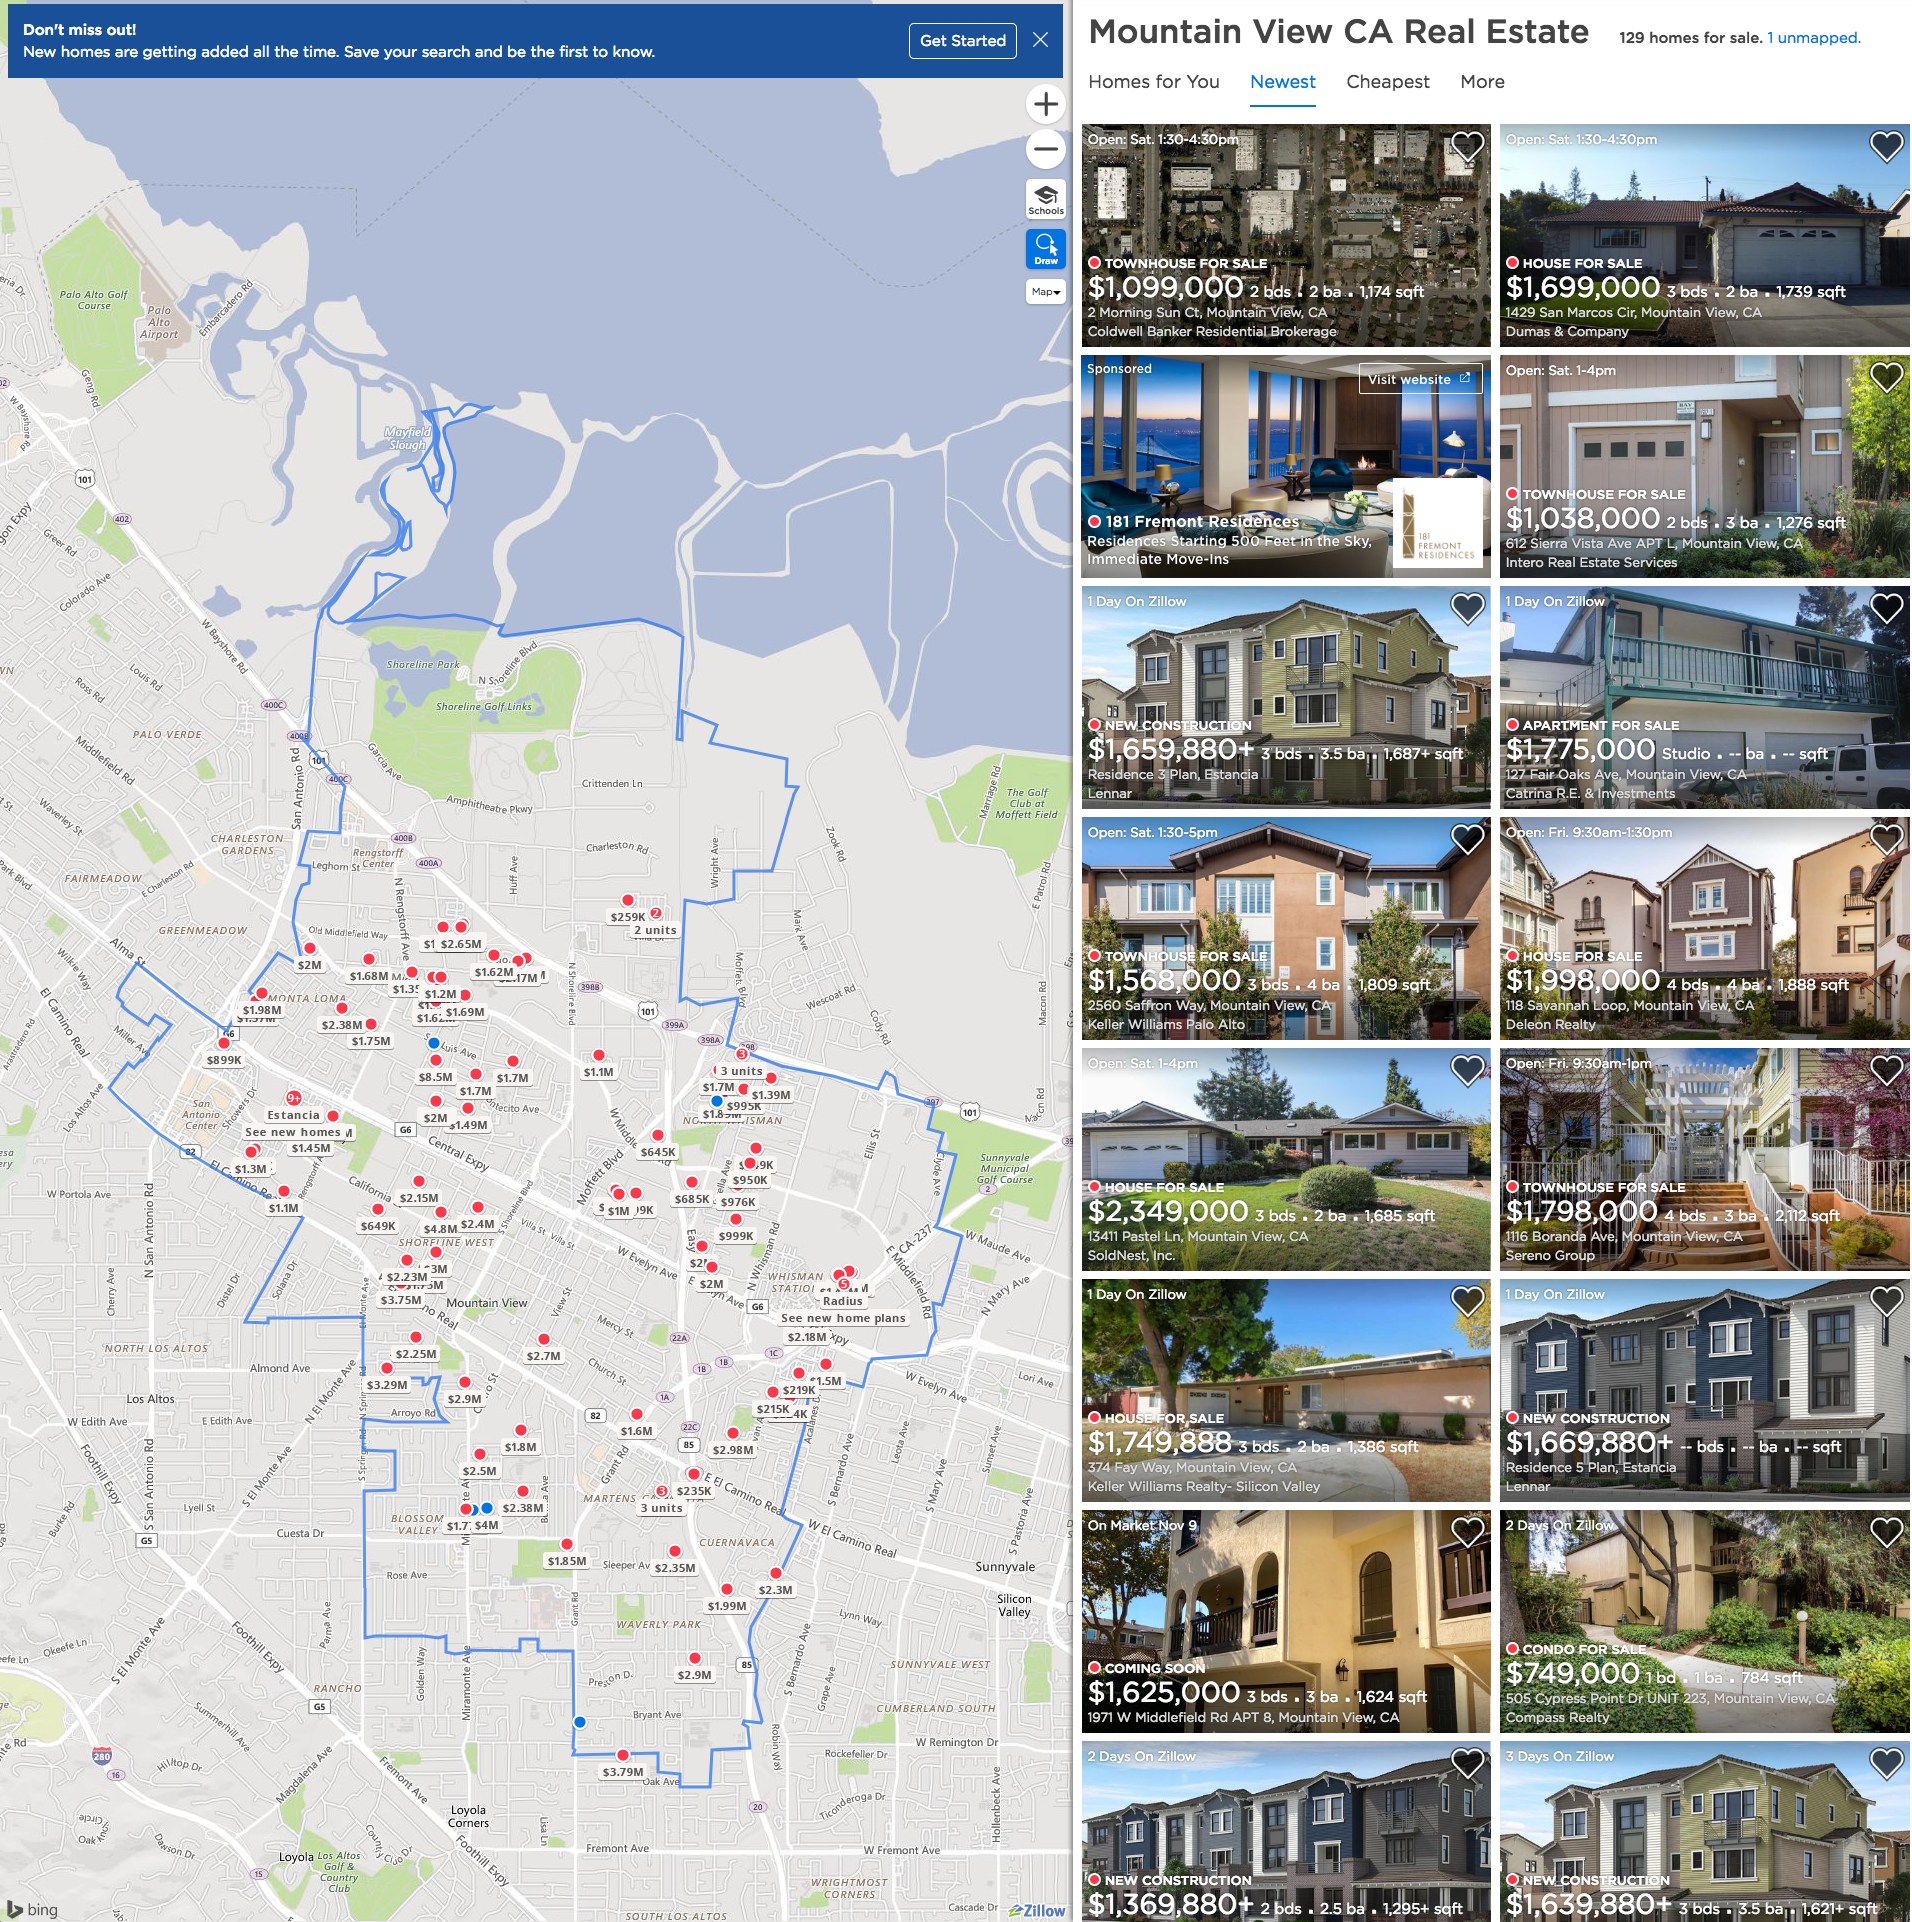The height and width of the screenshot is (1922, 1912).
Task: Zoom out on the map
Action: point(1045,149)
